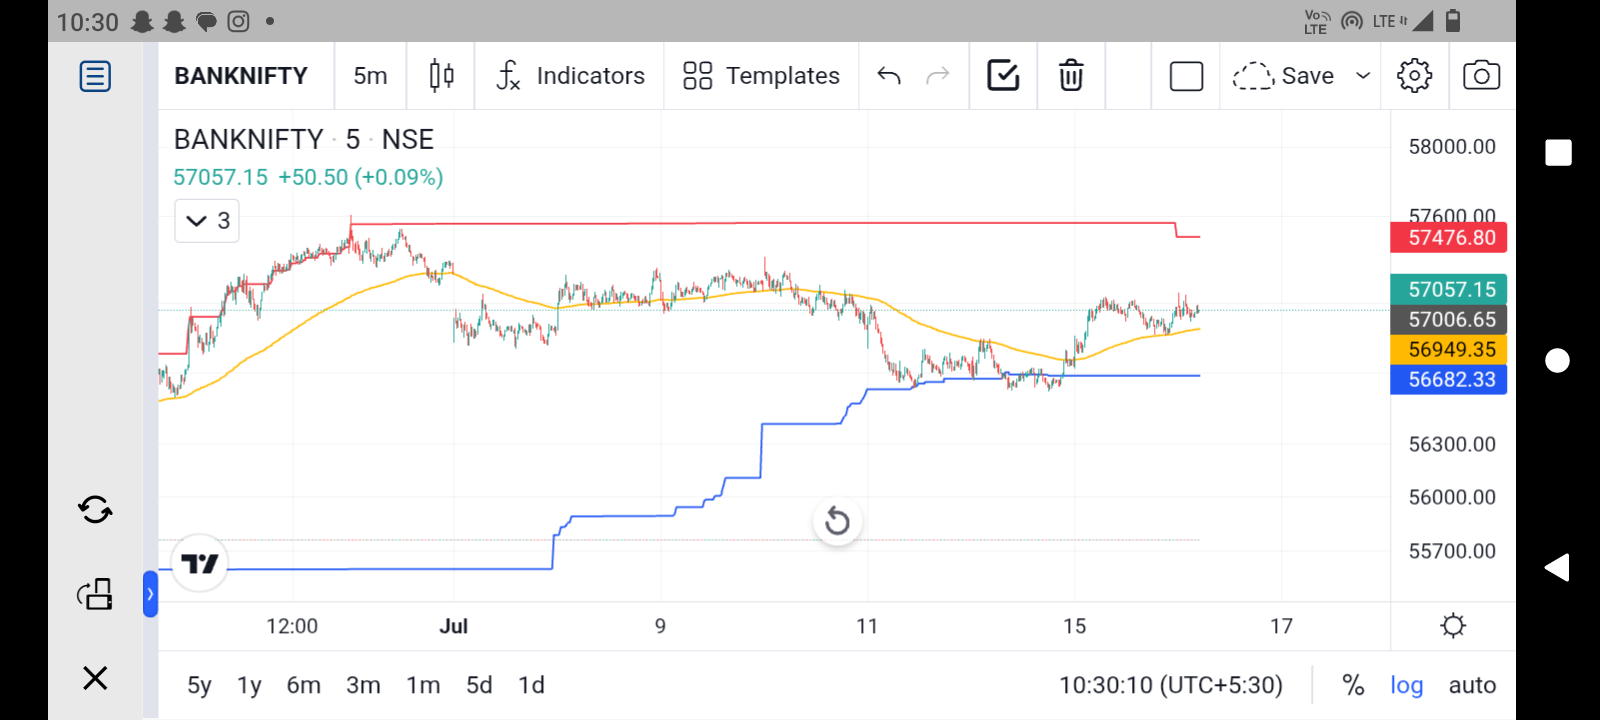Tap the Android back triangle button

[1557, 567]
